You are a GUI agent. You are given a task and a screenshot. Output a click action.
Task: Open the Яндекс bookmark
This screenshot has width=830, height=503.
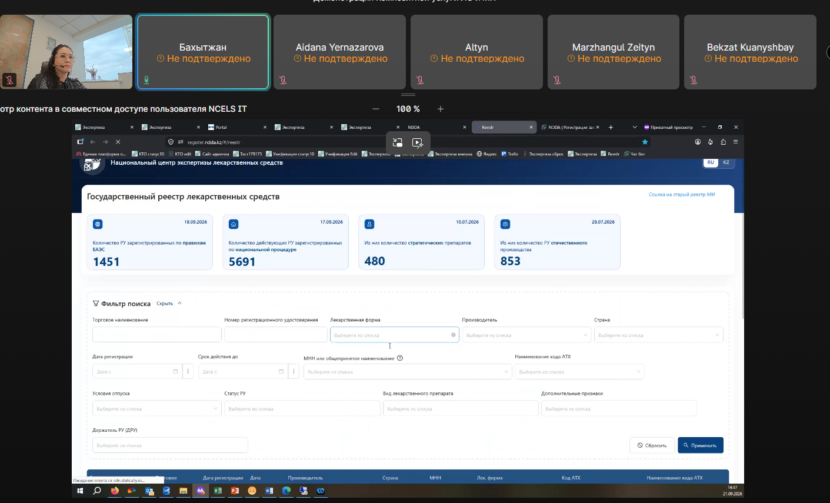pos(486,154)
